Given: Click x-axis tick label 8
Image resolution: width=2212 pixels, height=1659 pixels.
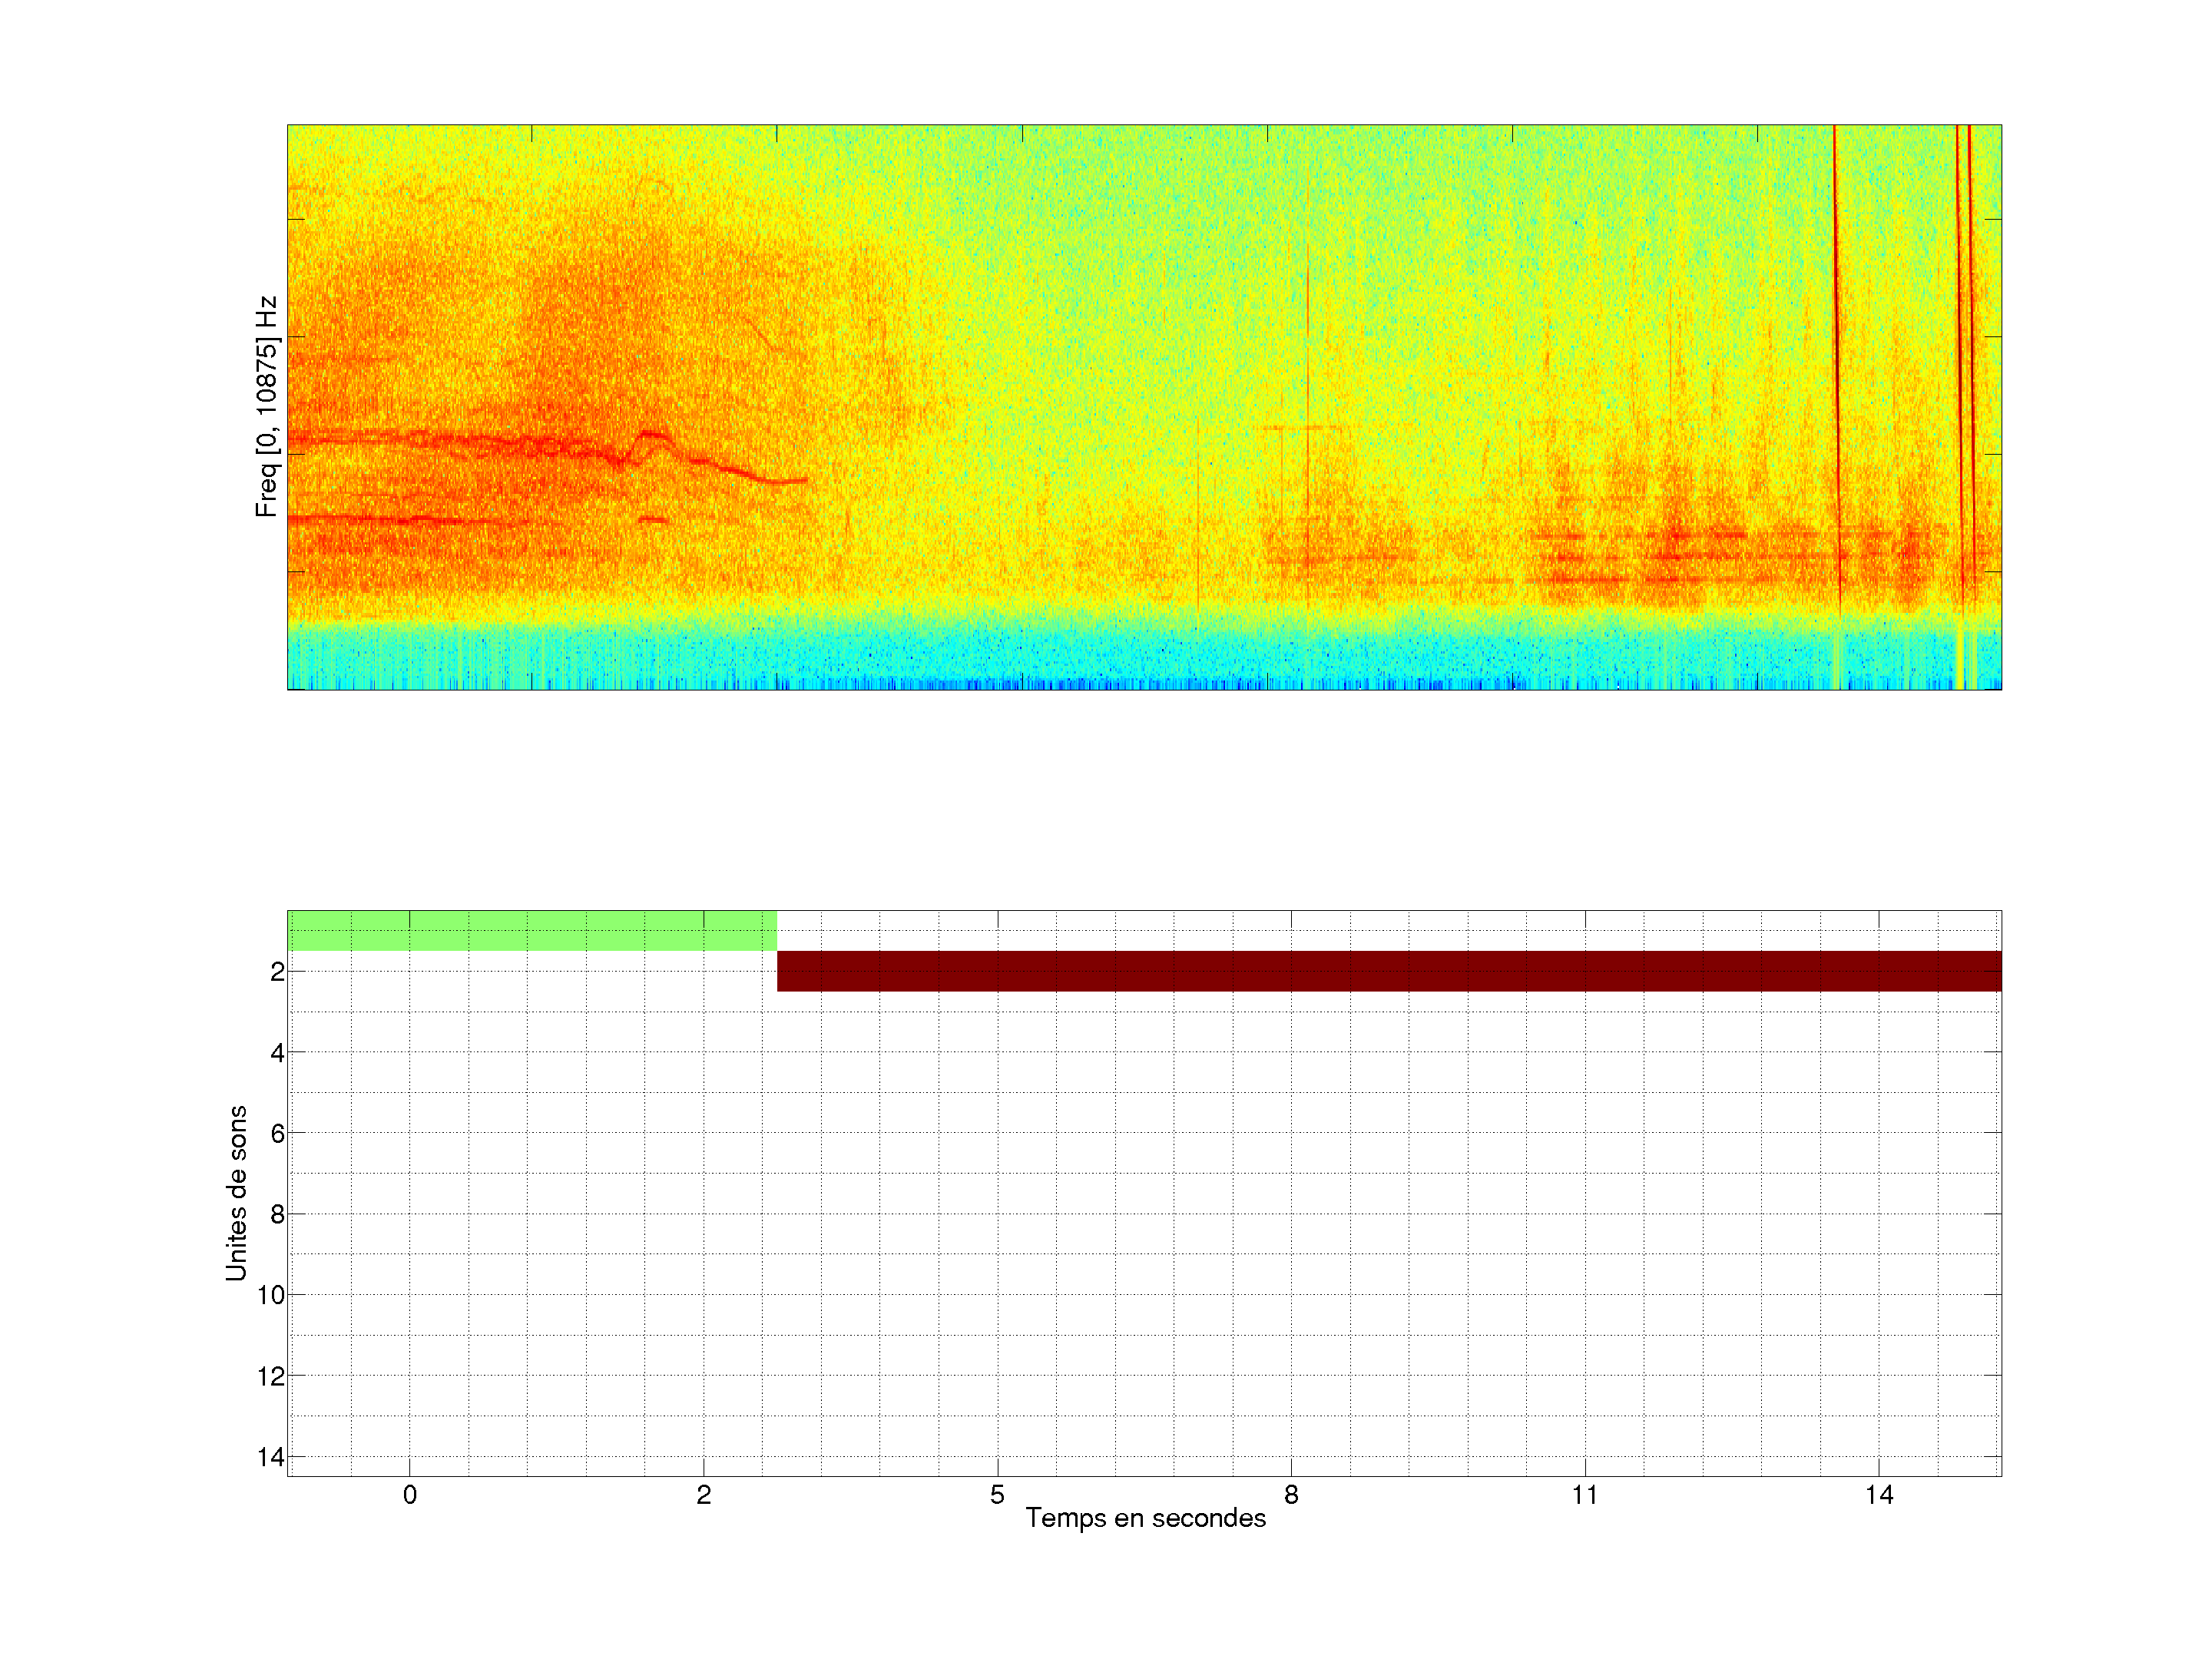Looking at the screenshot, I should coord(1291,1495).
